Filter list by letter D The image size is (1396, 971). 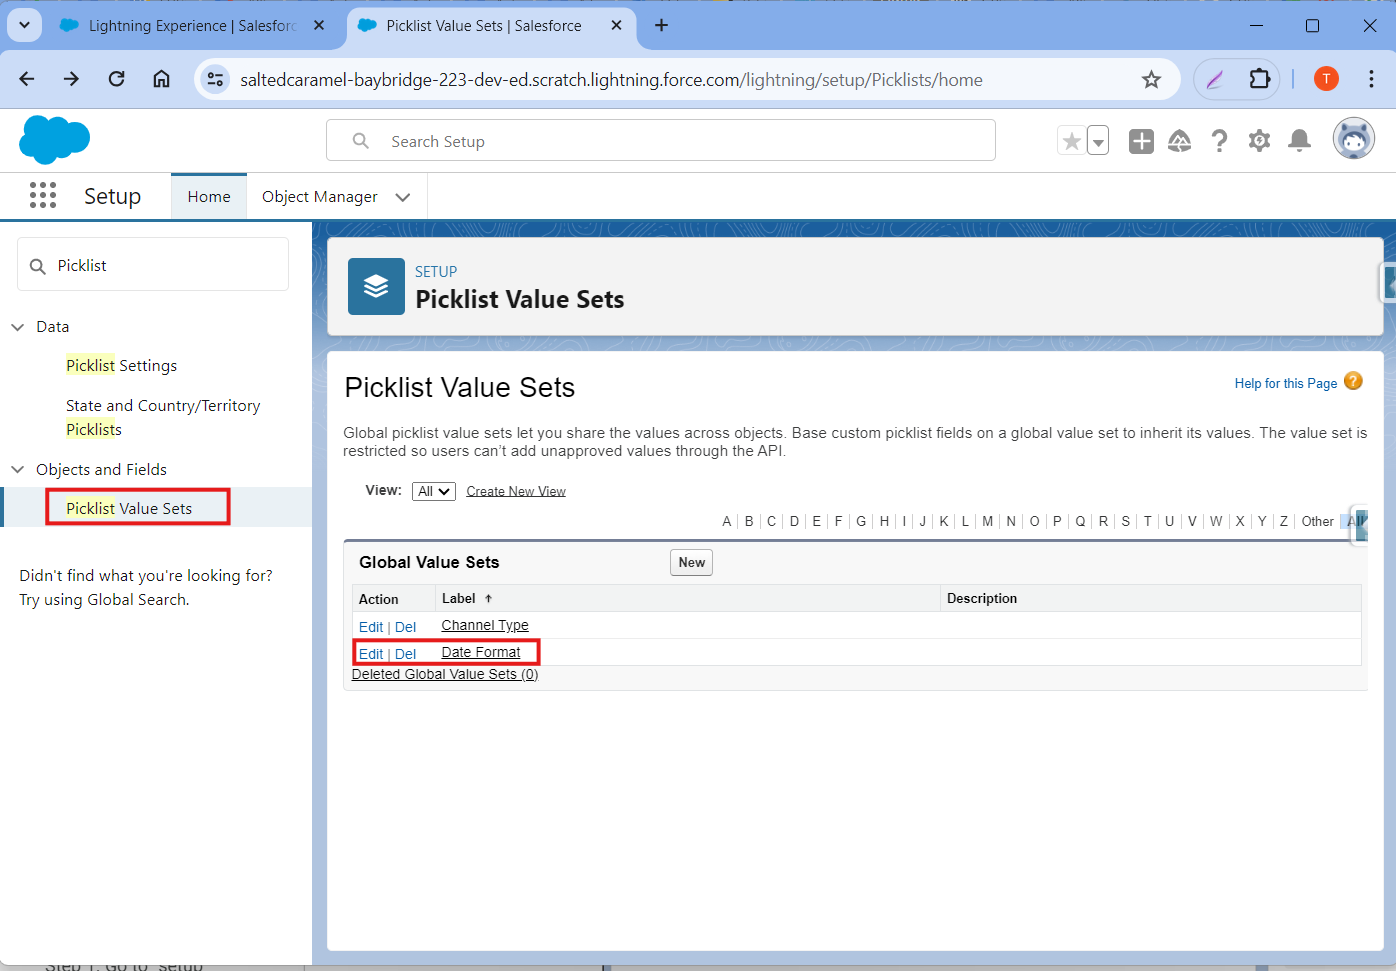pyautogui.click(x=794, y=521)
